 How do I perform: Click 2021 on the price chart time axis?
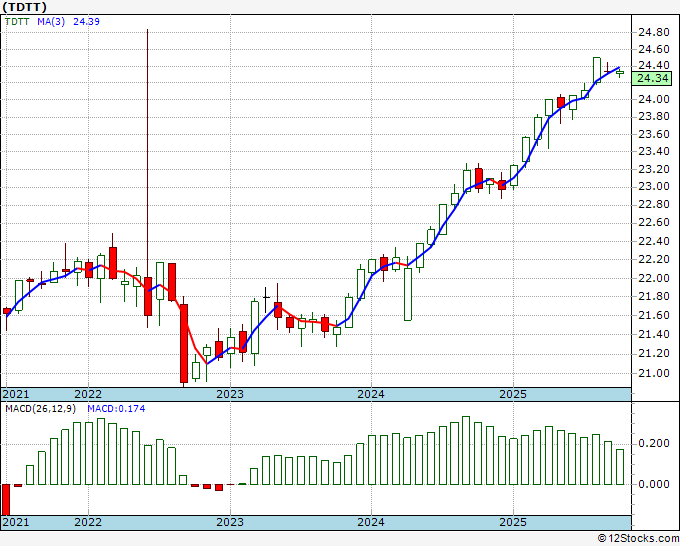tap(16, 394)
